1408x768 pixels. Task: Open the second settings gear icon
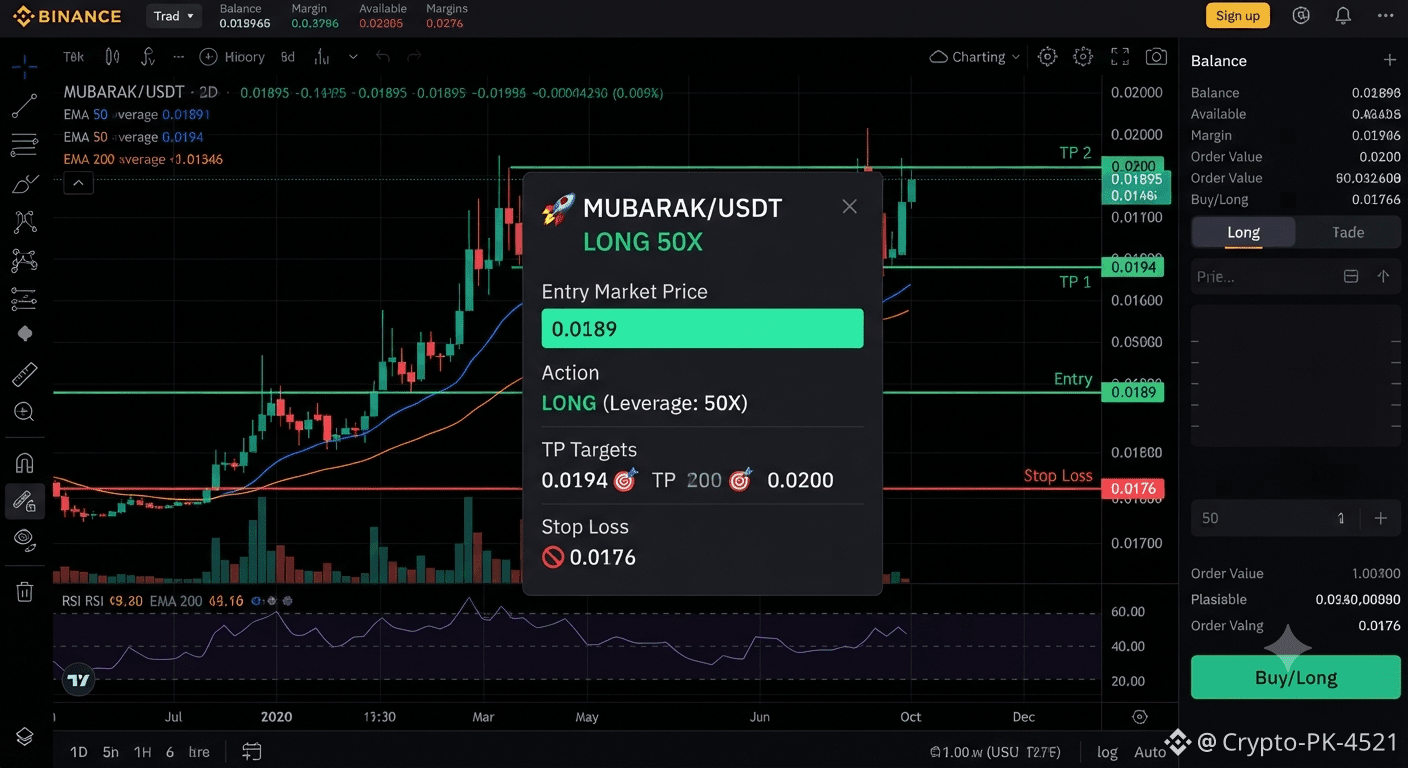(x=1083, y=57)
